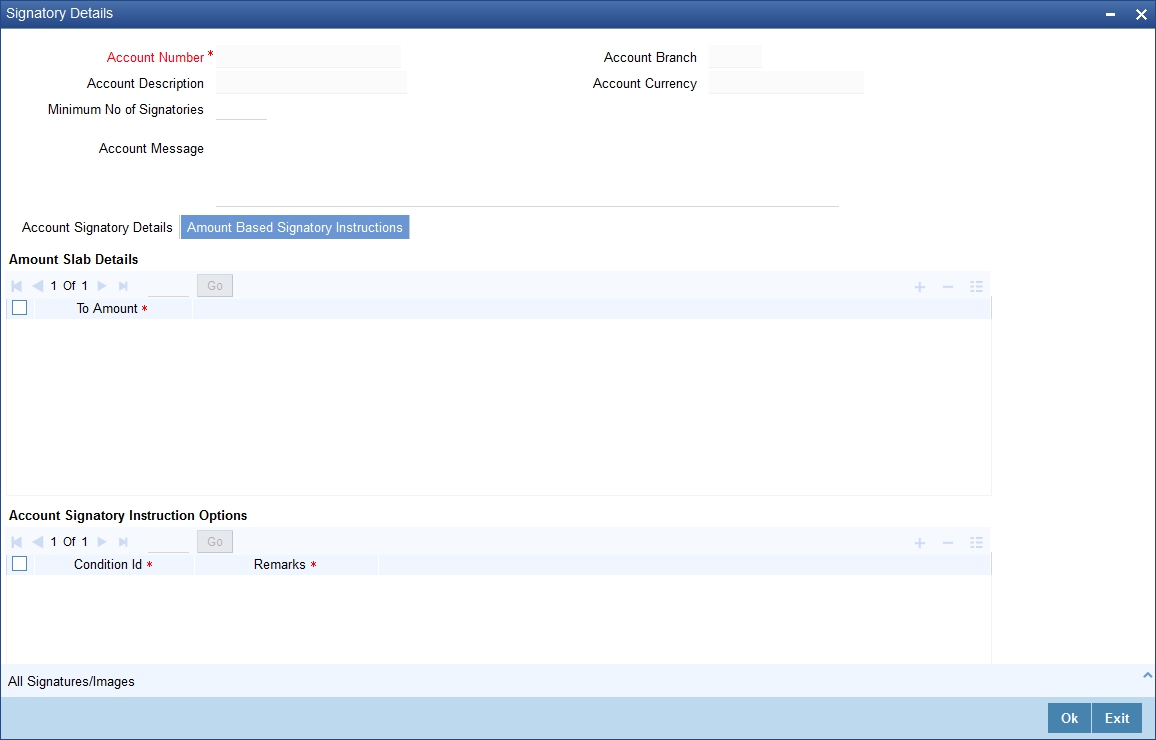Go to first page in Instruction Options
The width and height of the screenshot is (1156, 740).
coord(16,542)
